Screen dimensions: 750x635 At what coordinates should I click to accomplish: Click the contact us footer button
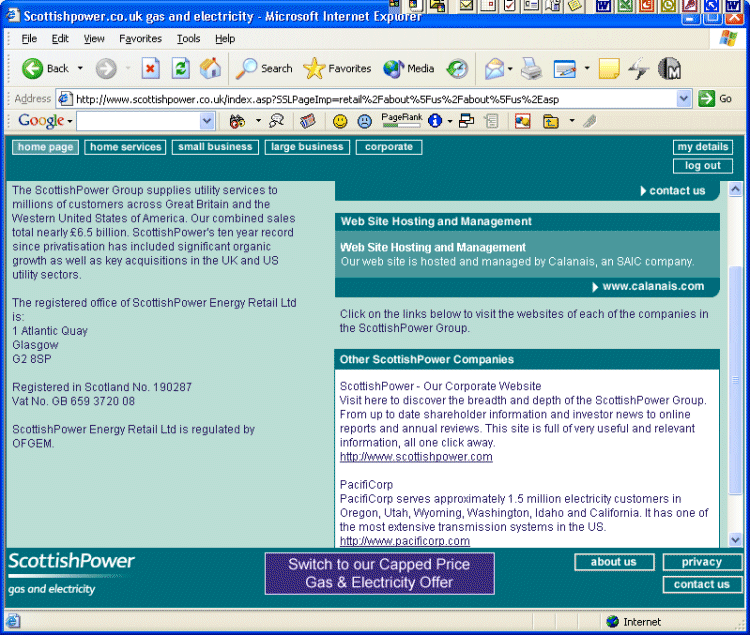pos(702,585)
